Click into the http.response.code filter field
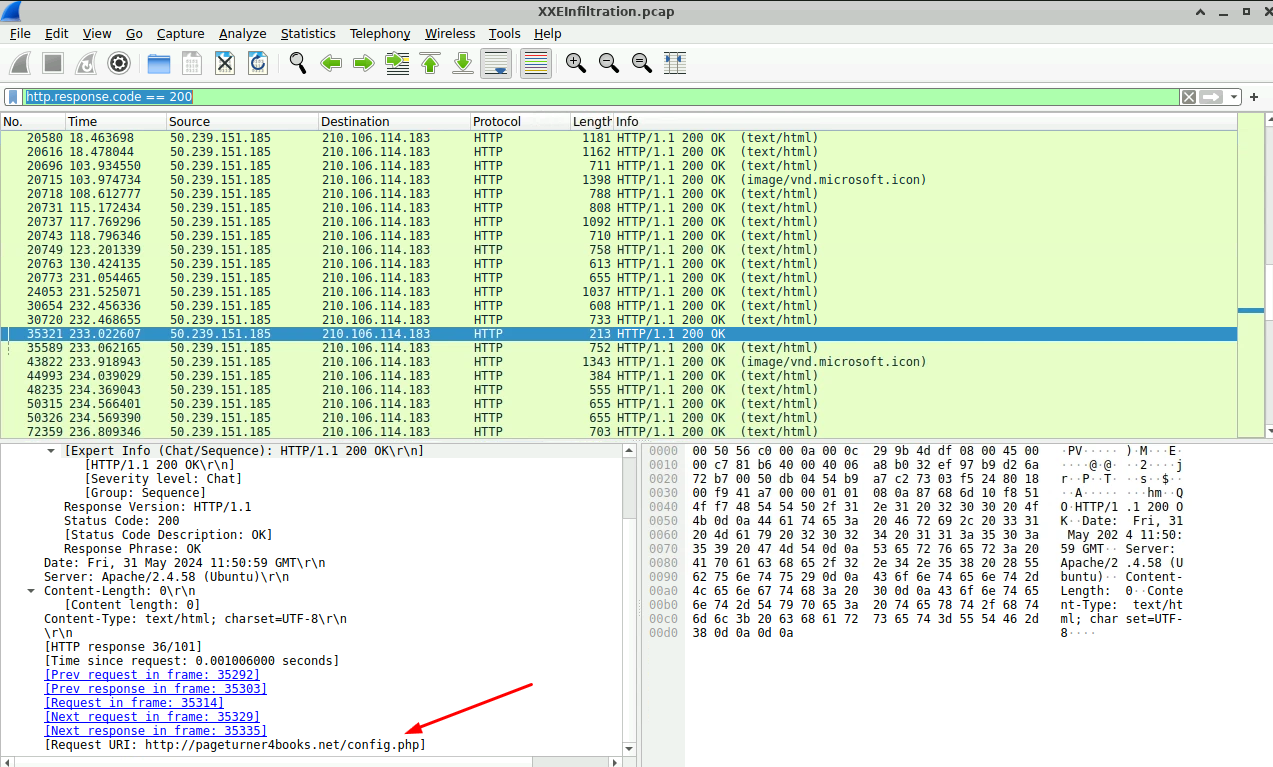1273x767 pixels. pos(600,97)
